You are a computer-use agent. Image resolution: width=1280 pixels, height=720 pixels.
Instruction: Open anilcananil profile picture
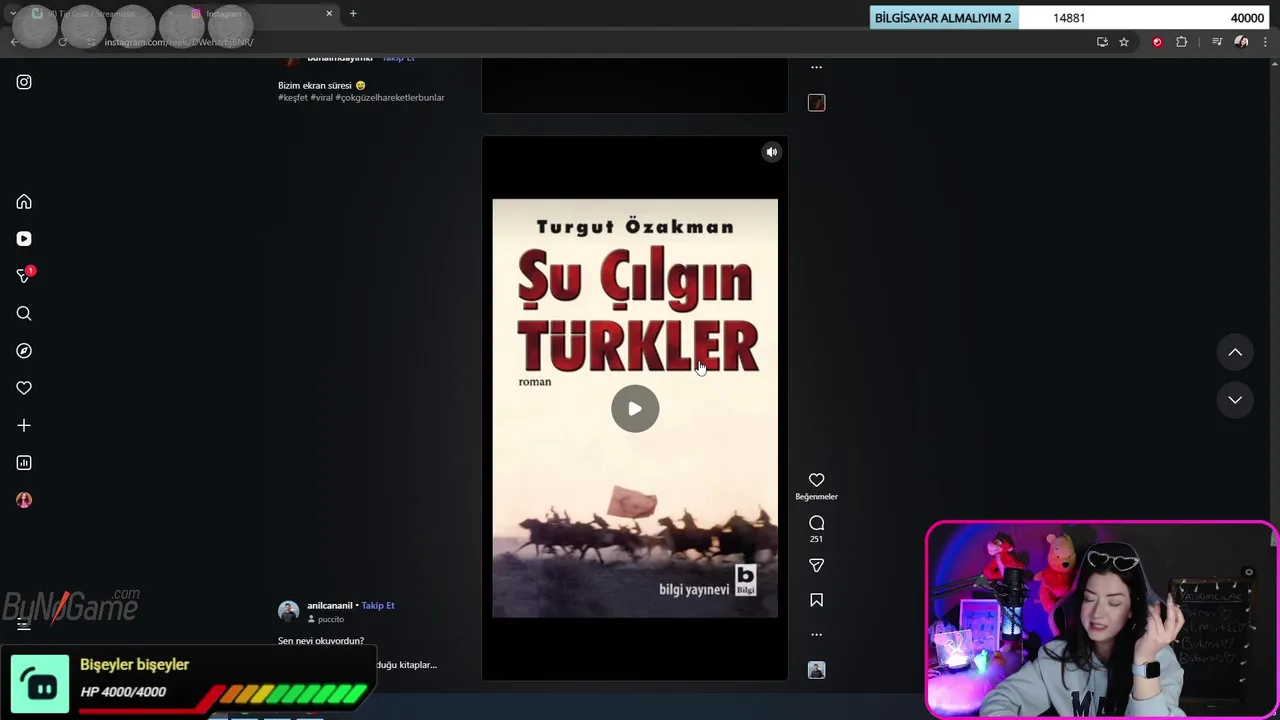click(x=288, y=611)
